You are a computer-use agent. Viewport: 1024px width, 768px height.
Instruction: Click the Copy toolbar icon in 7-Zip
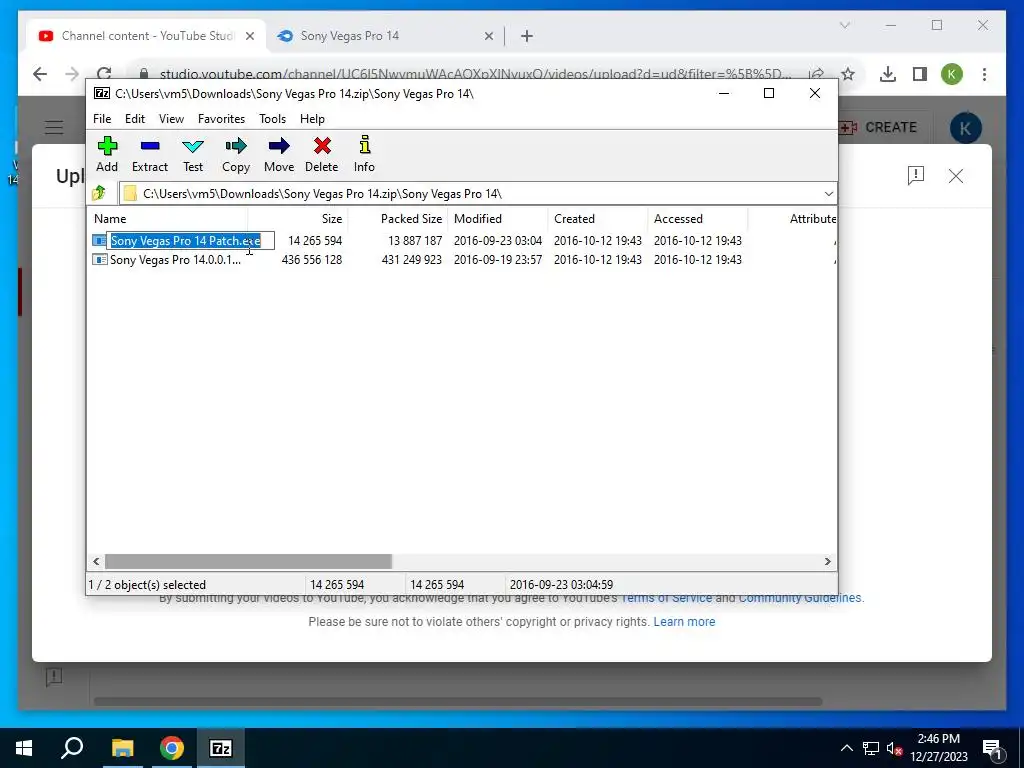236,146
